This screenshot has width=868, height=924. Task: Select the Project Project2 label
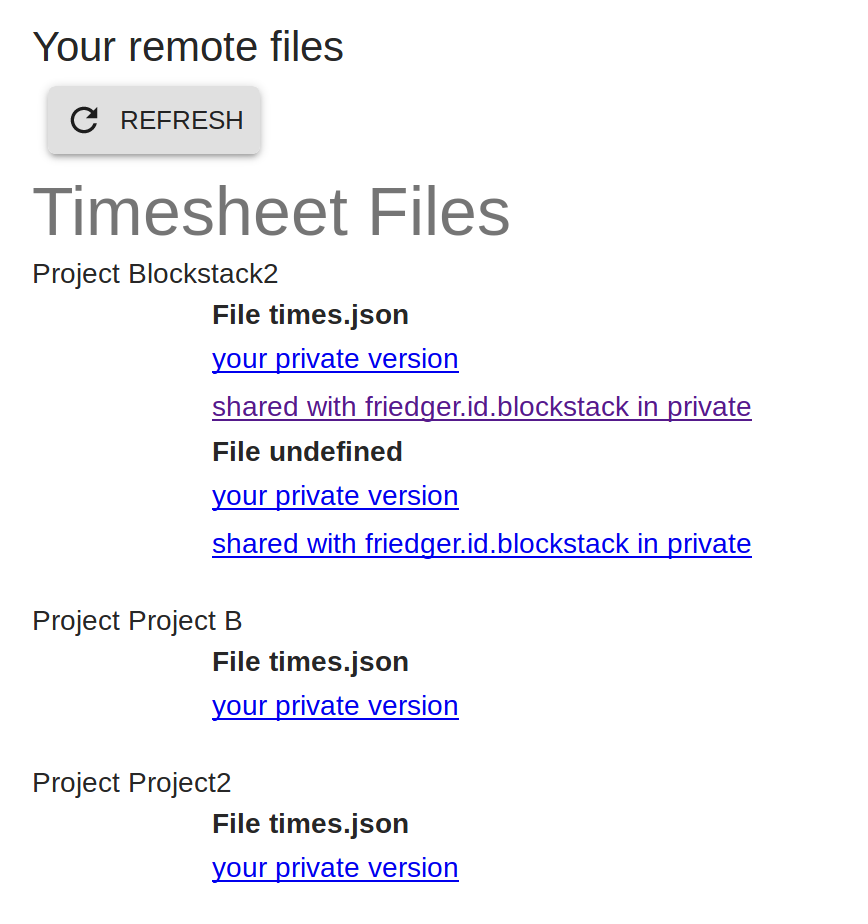pos(131,783)
